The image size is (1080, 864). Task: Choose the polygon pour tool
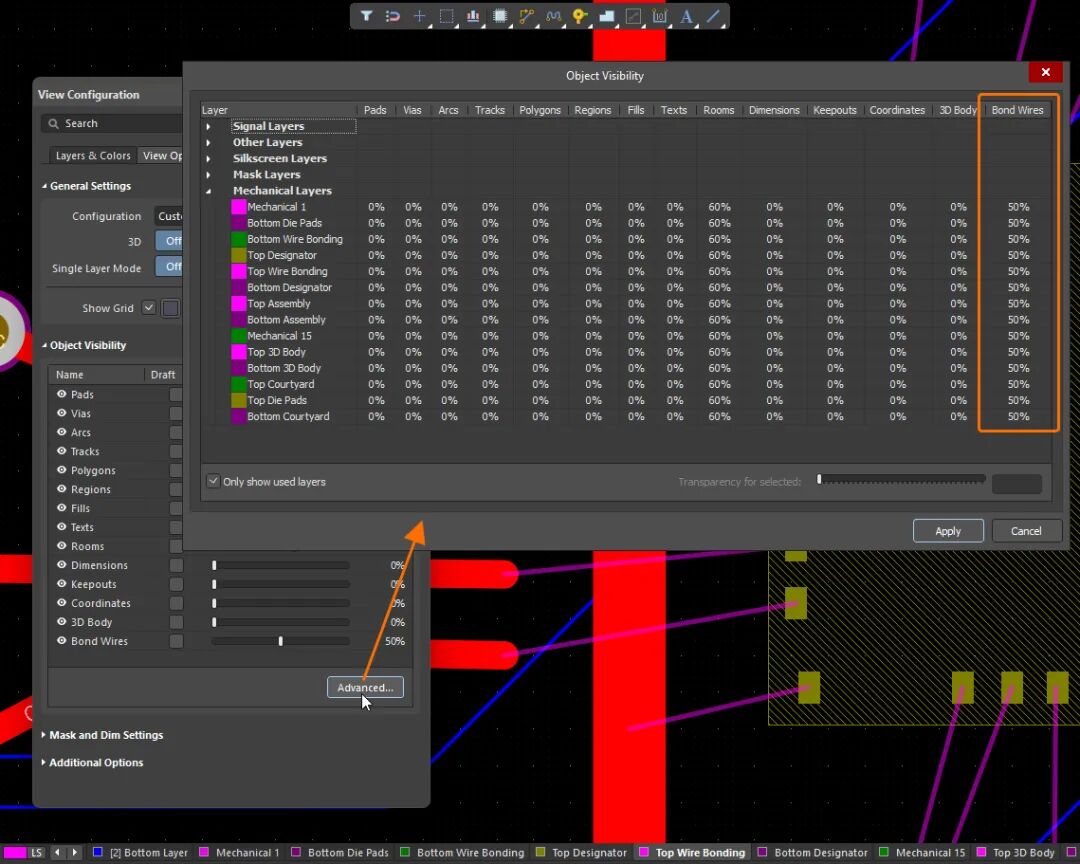click(607, 16)
